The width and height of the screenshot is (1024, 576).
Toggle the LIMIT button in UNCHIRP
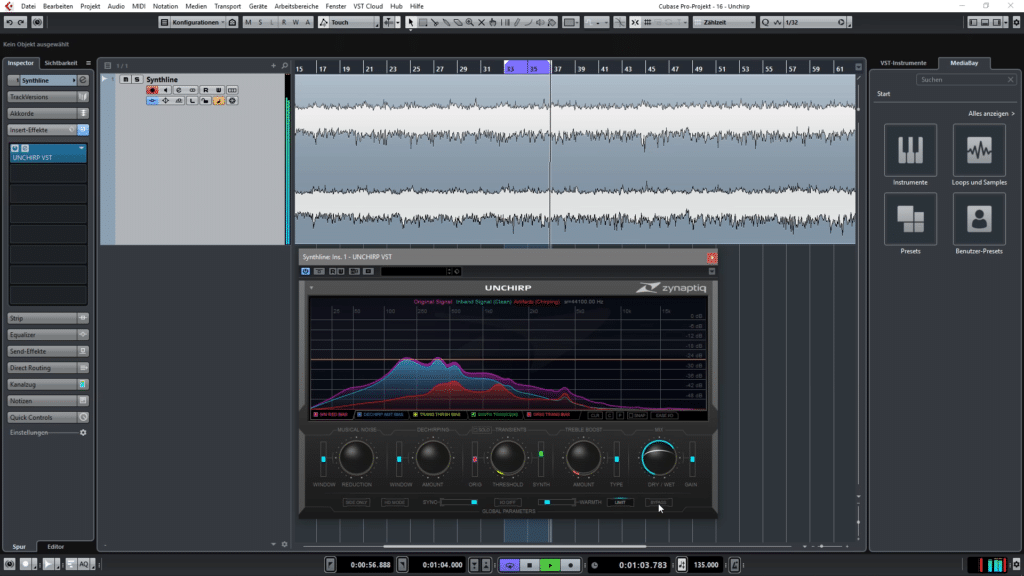(x=620, y=502)
